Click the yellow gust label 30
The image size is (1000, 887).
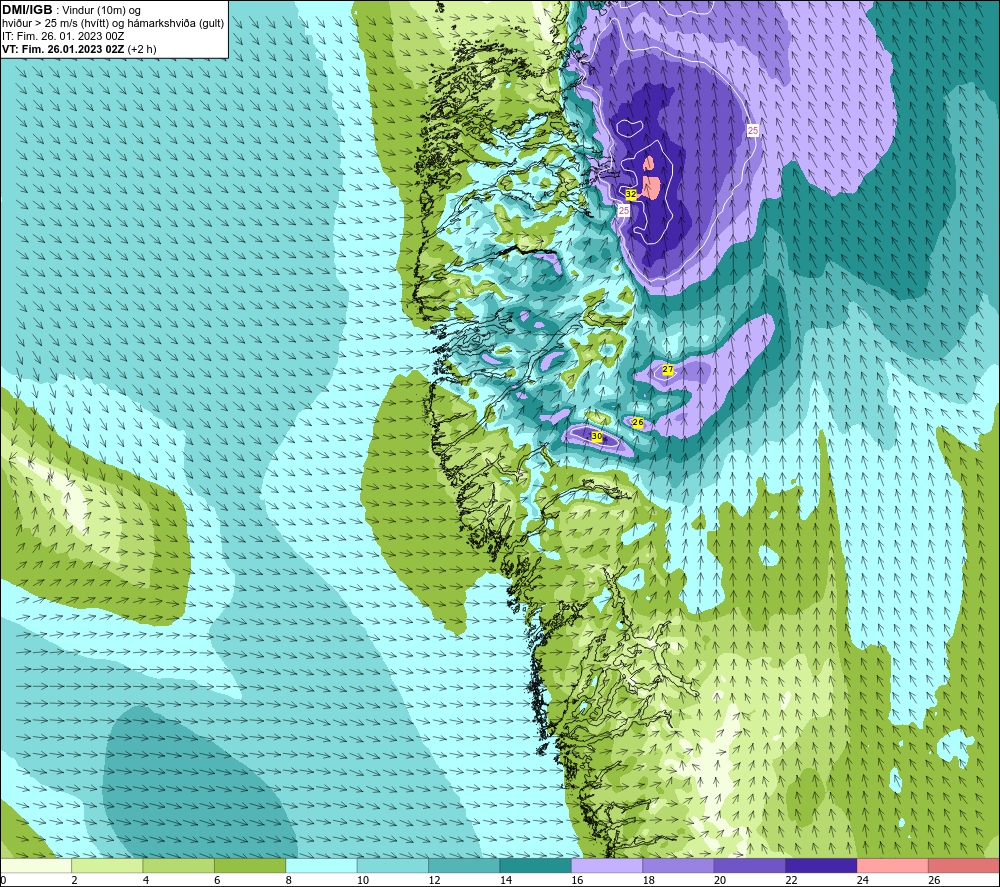coord(596,436)
